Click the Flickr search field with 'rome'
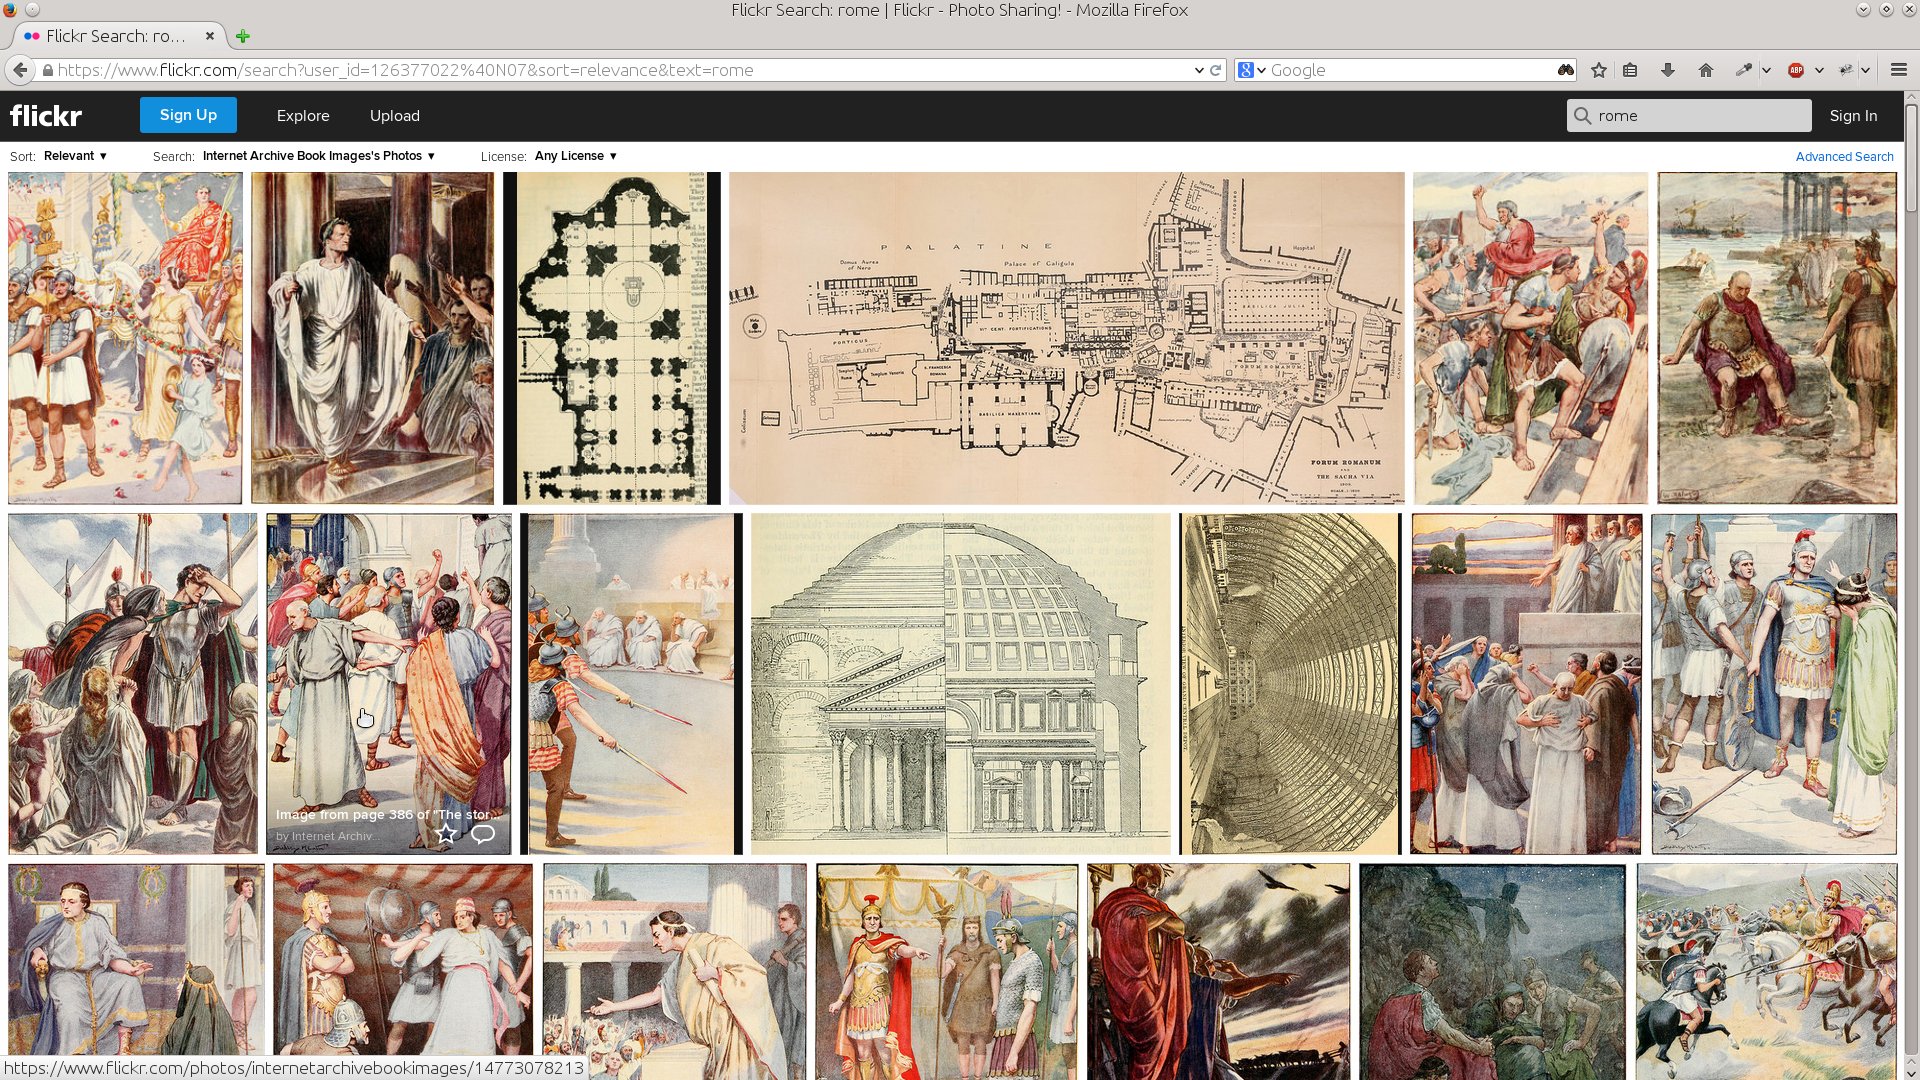 [x=1689, y=116]
